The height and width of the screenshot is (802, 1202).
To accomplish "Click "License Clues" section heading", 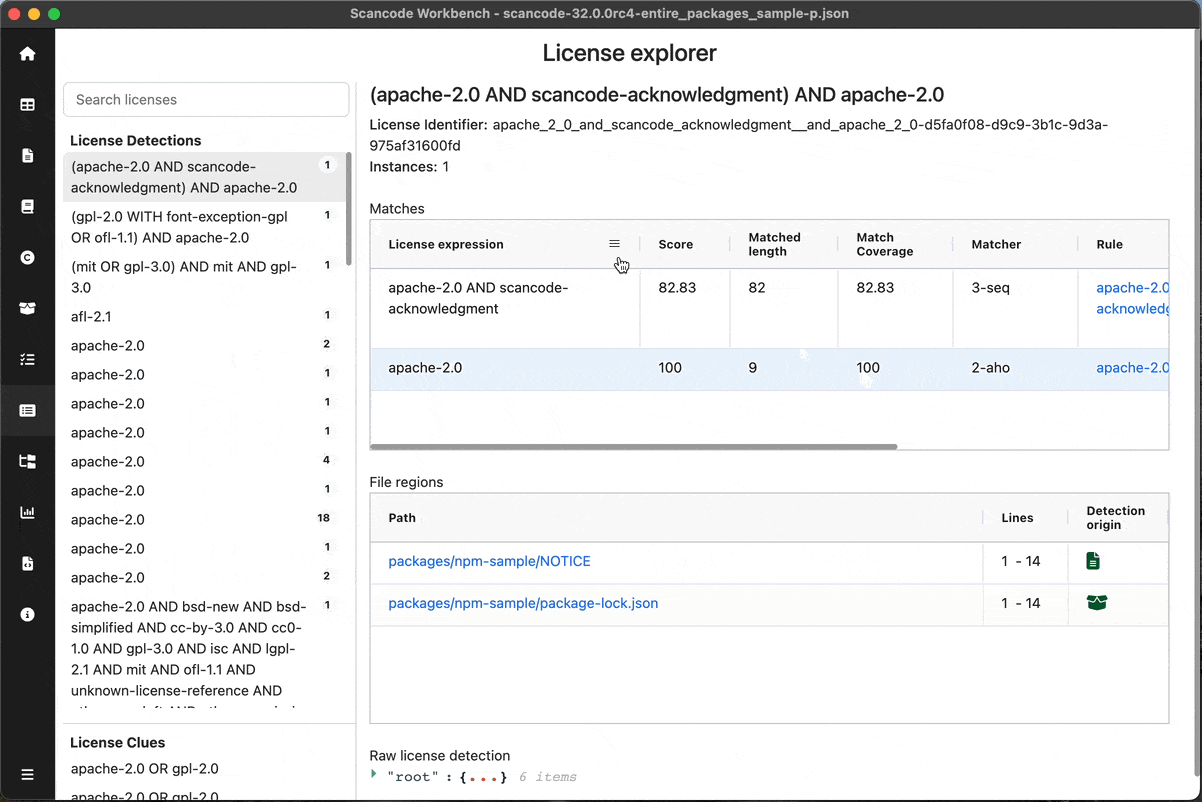I will pyautogui.click(x=118, y=743).
